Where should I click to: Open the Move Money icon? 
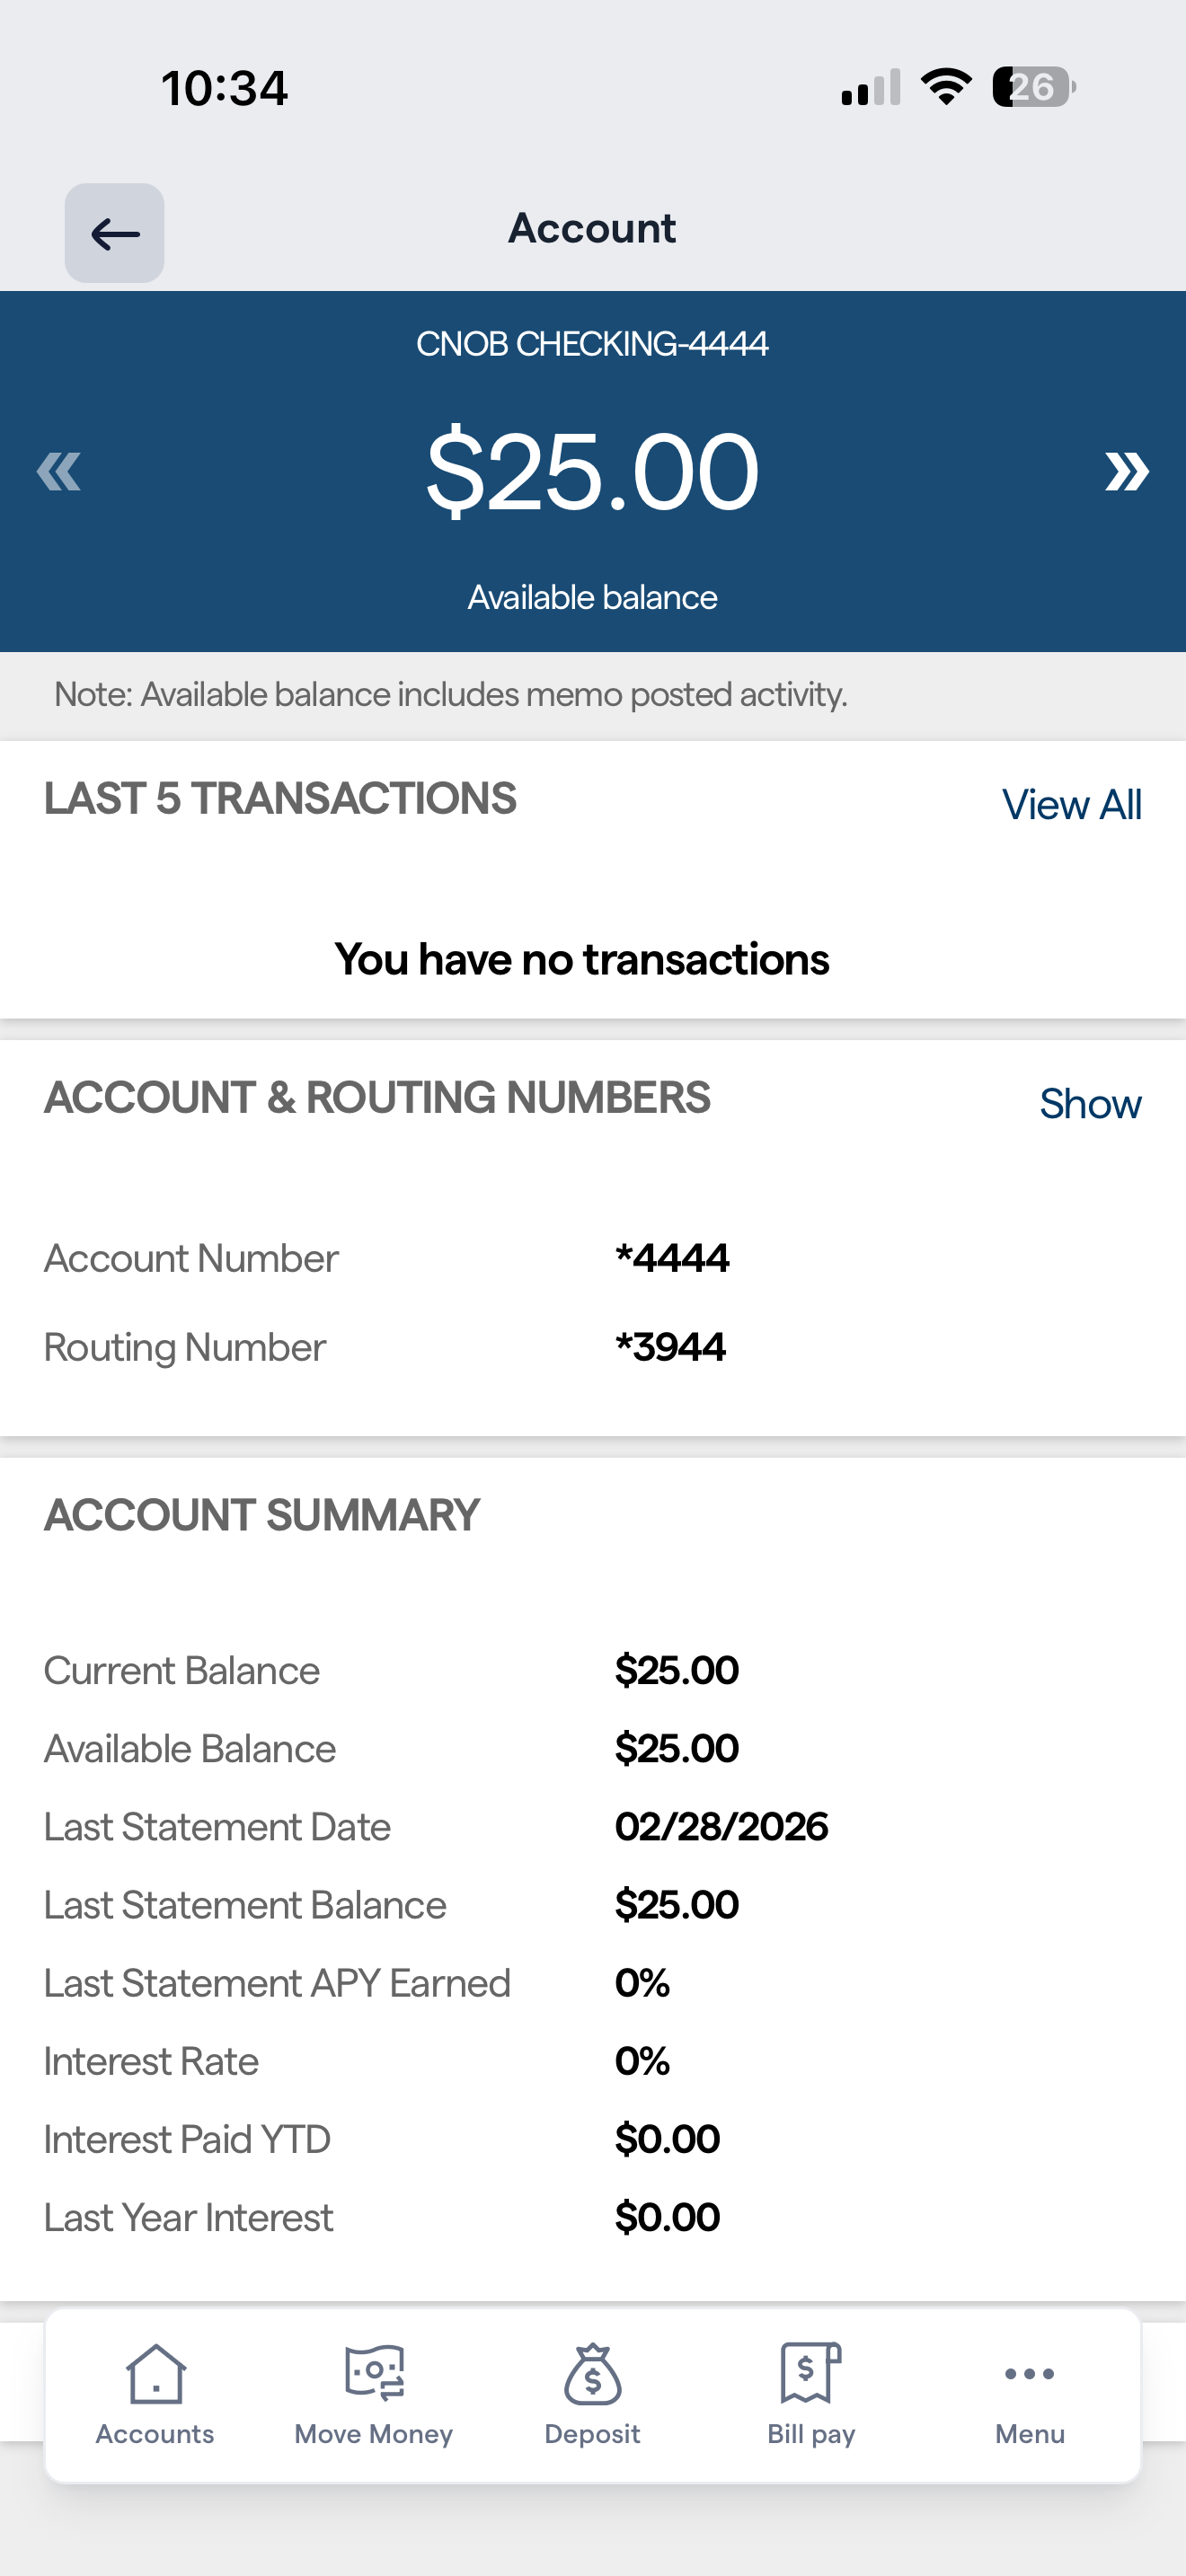tap(374, 2373)
